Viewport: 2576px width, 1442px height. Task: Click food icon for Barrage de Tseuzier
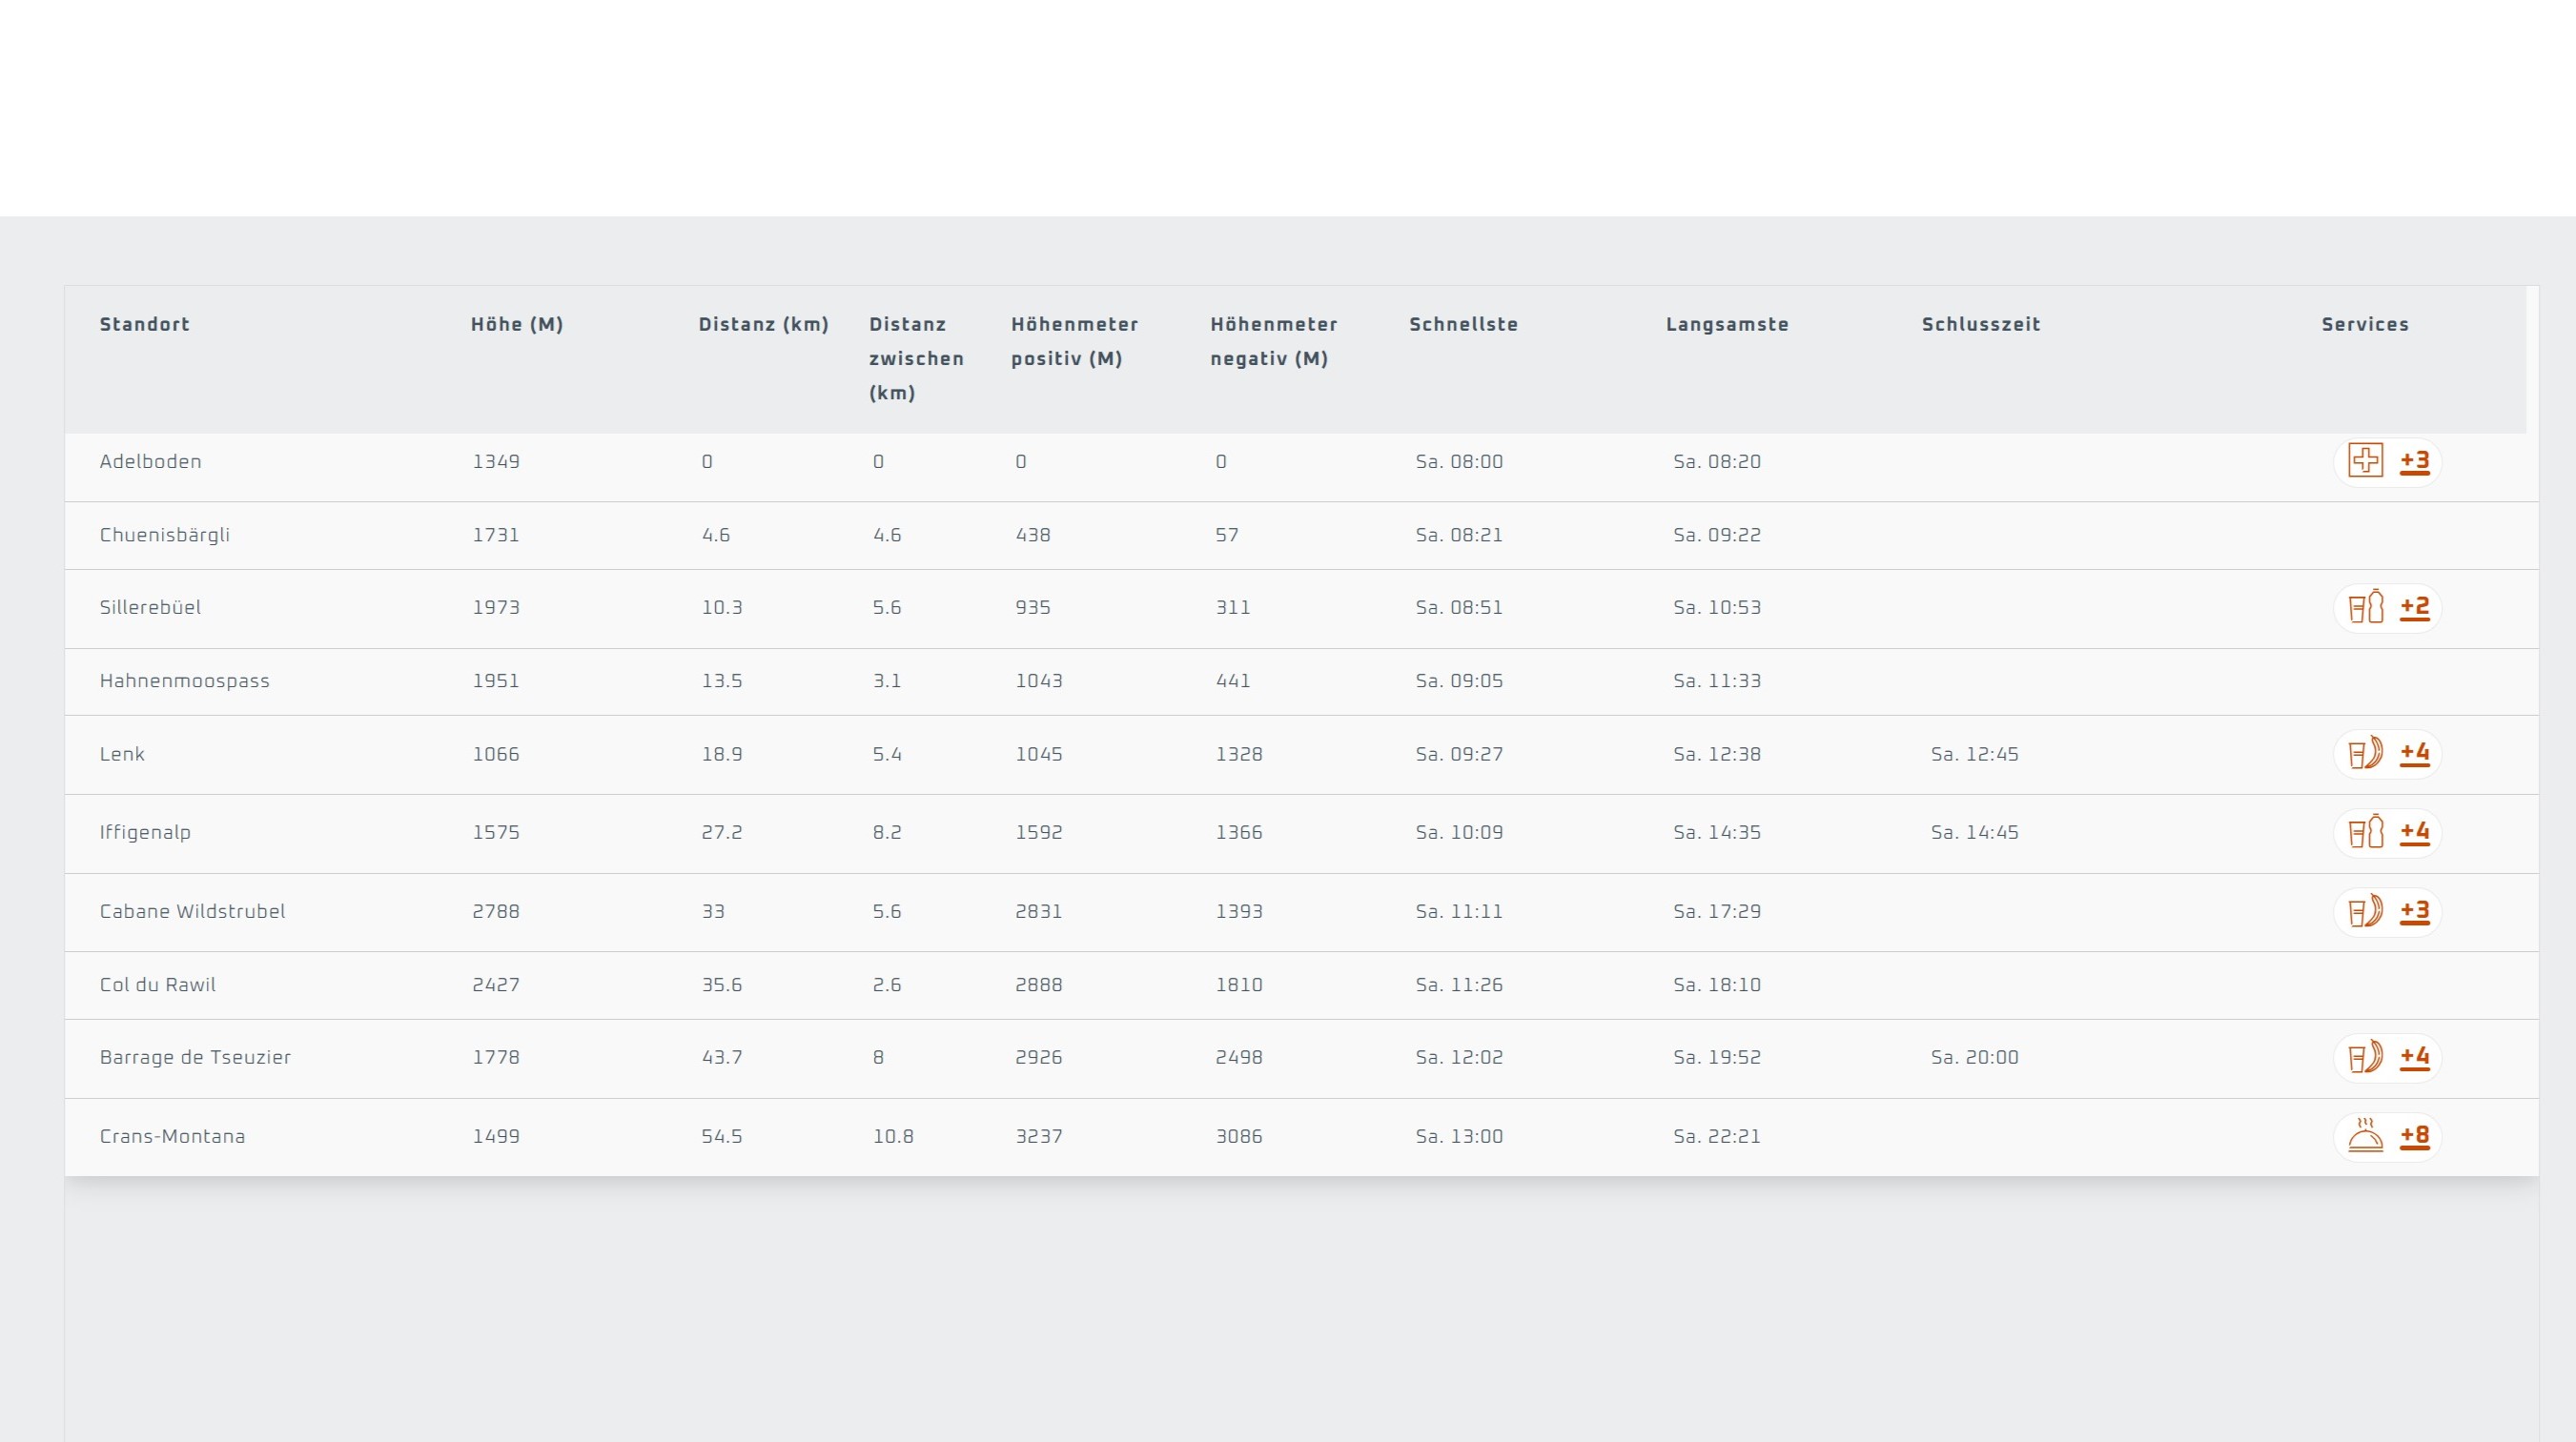(x=2365, y=1058)
